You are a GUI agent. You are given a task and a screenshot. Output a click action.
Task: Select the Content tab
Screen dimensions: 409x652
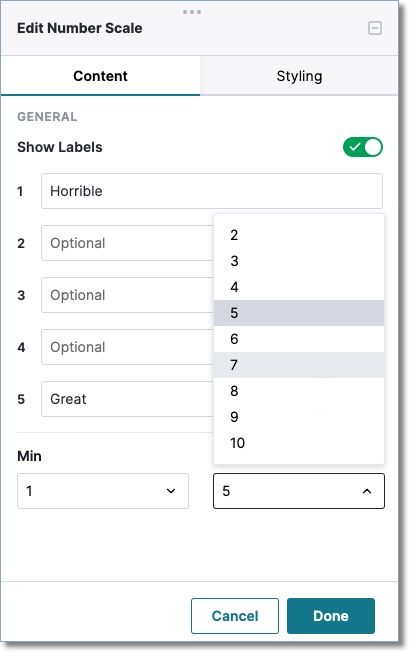101,76
